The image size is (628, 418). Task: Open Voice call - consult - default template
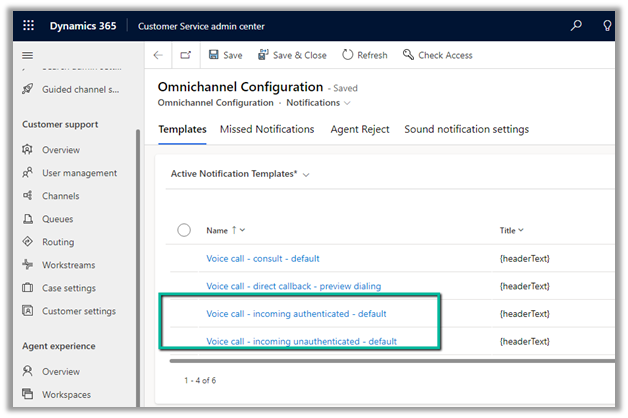click(x=262, y=258)
